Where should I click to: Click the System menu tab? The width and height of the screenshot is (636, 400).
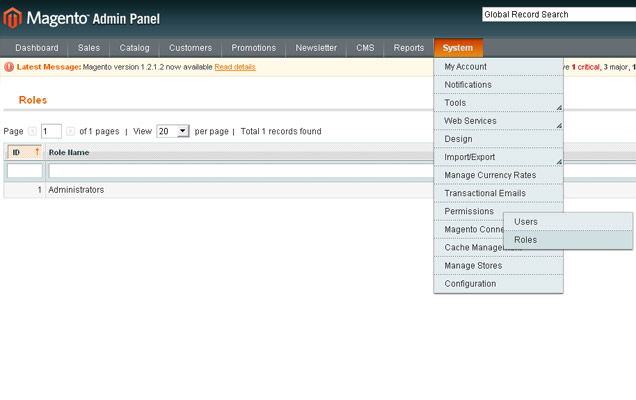(458, 48)
